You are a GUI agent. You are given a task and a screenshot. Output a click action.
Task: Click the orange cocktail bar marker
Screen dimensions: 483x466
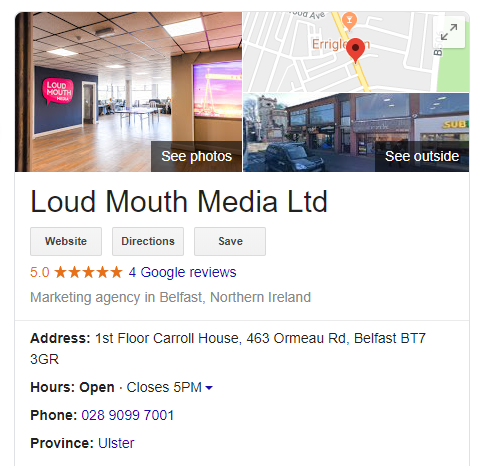coord(349,21)
